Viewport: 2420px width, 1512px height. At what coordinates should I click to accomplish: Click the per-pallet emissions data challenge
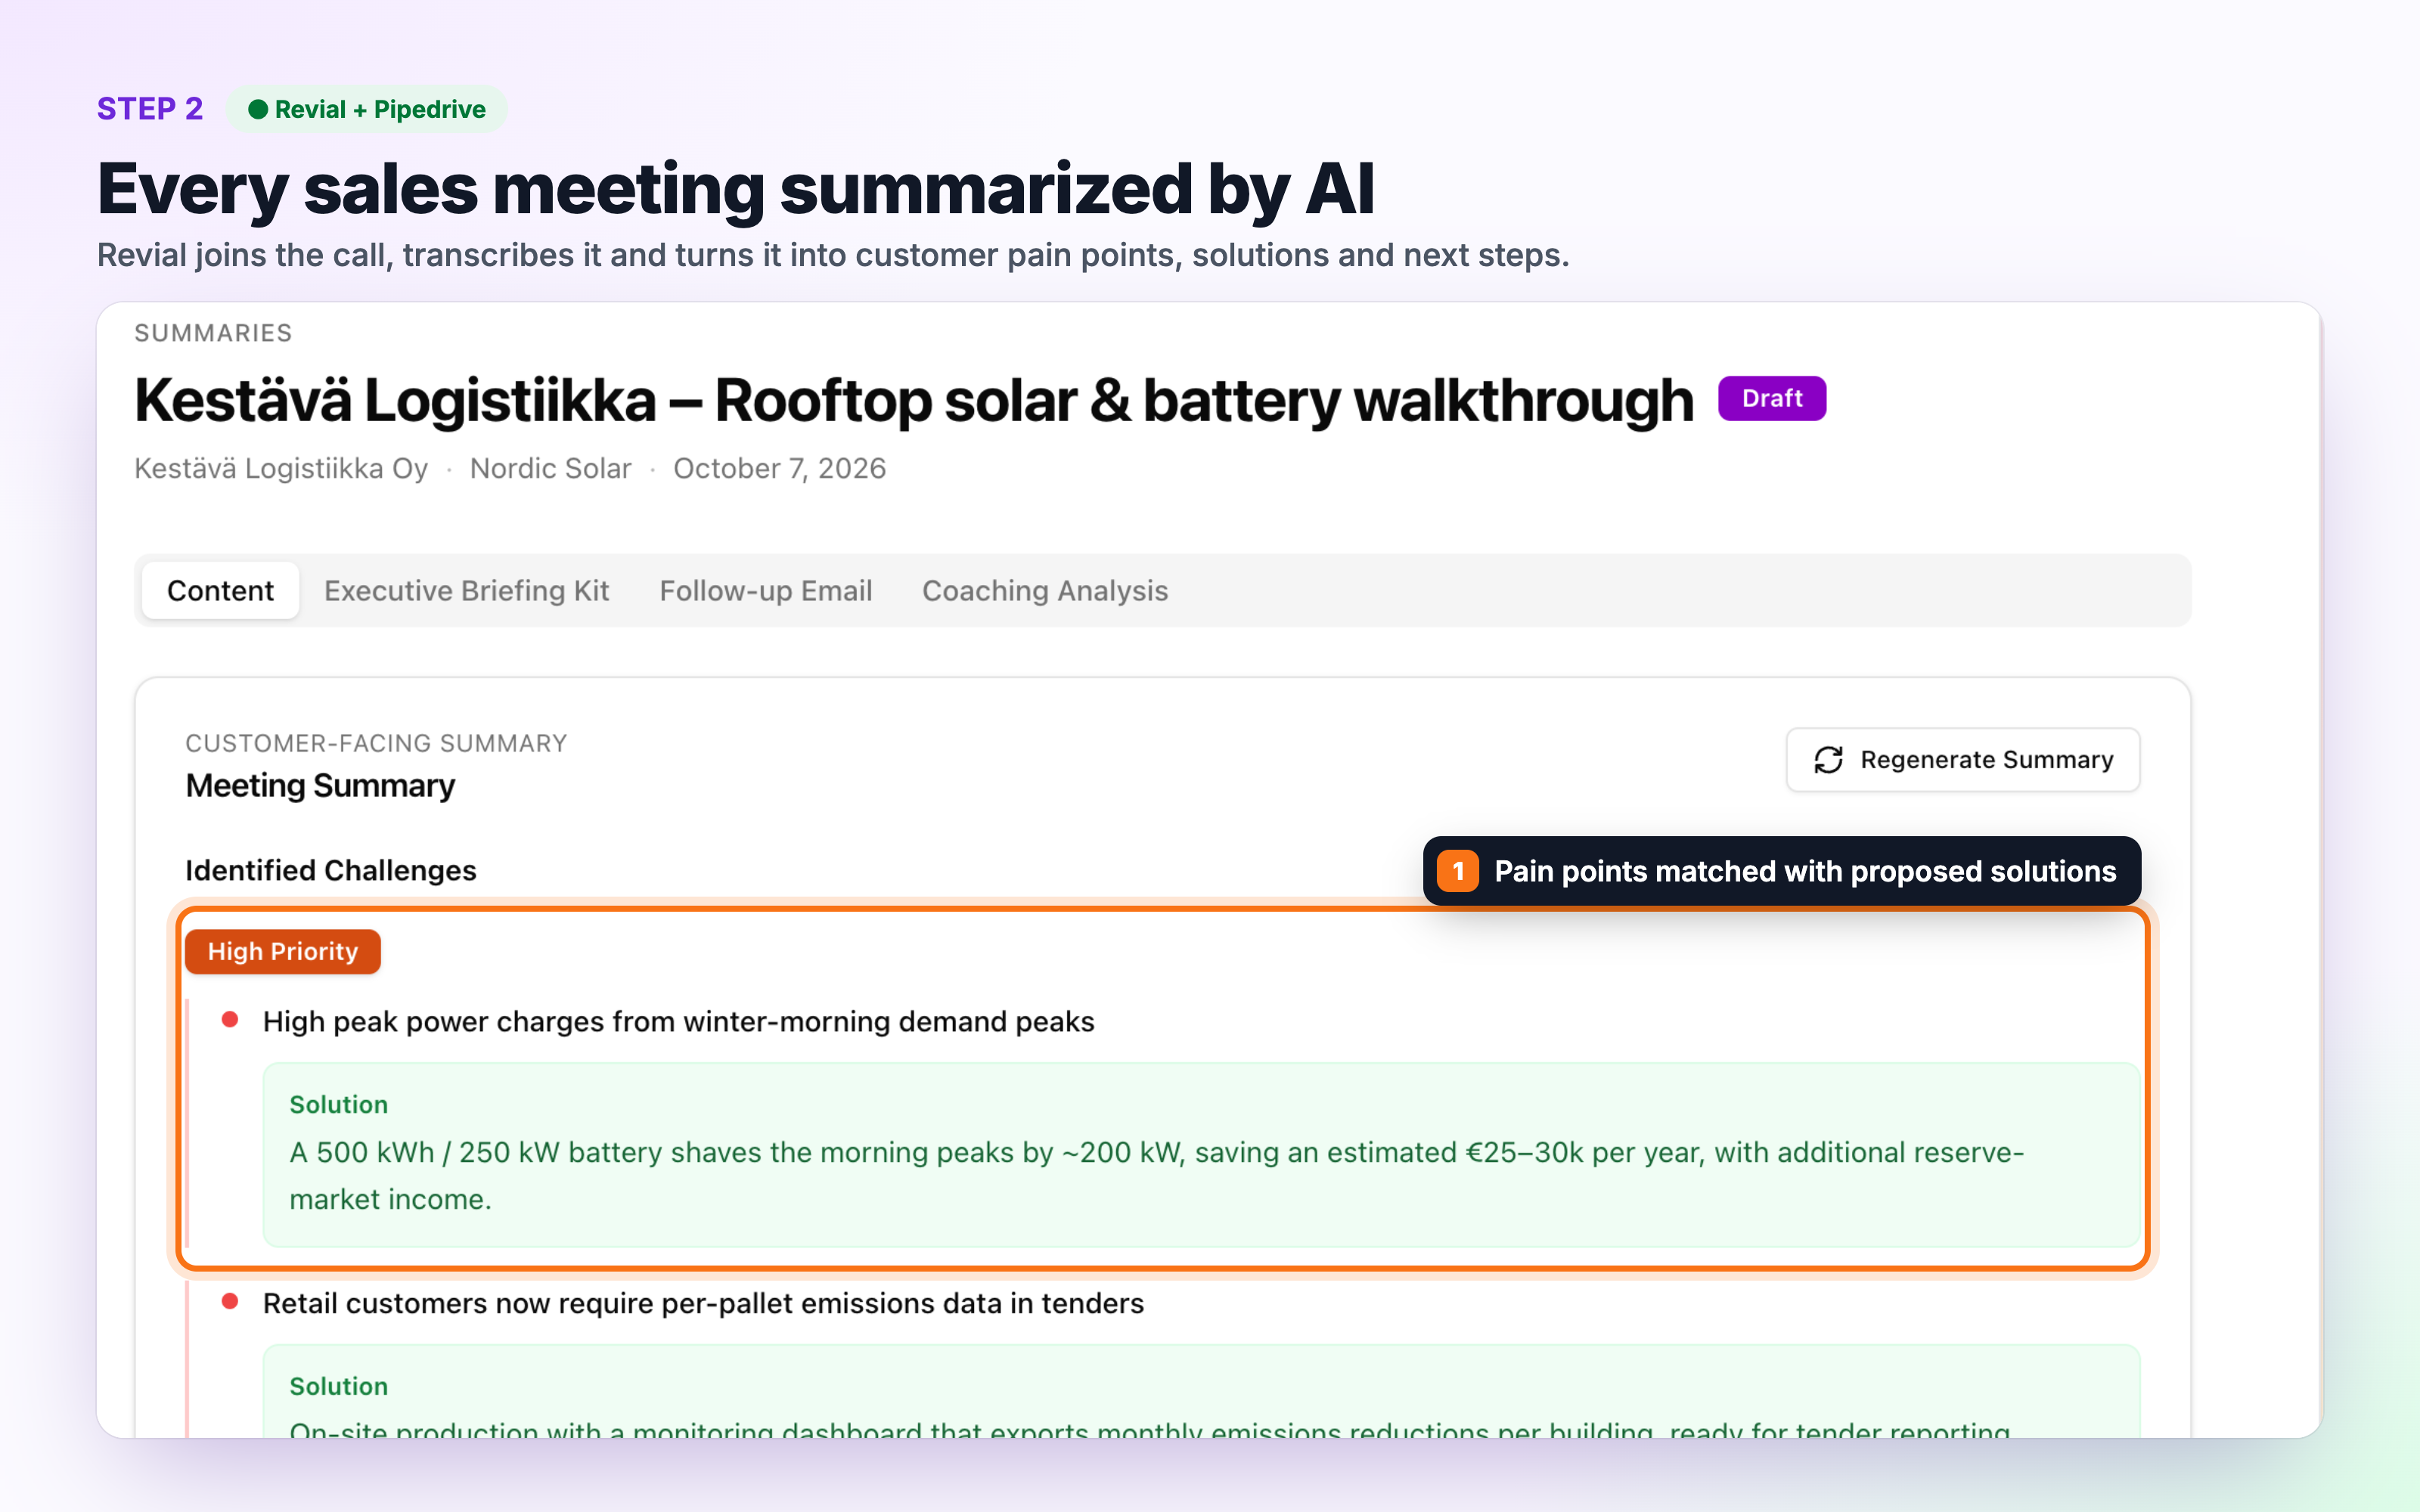point(703,1304)
